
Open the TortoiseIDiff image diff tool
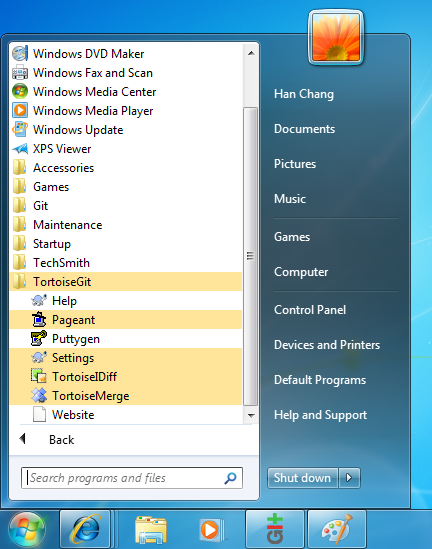tap(126, 377)
